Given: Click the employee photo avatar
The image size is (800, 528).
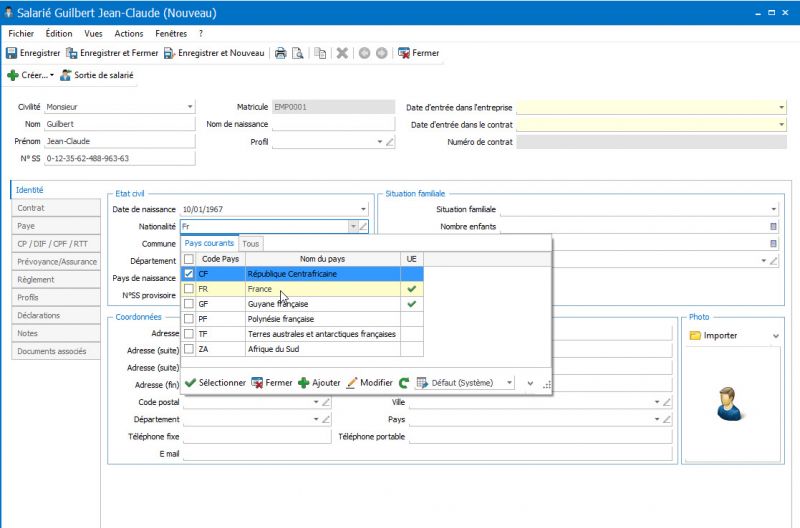Looking at the screenshot, I should point(729,404).
